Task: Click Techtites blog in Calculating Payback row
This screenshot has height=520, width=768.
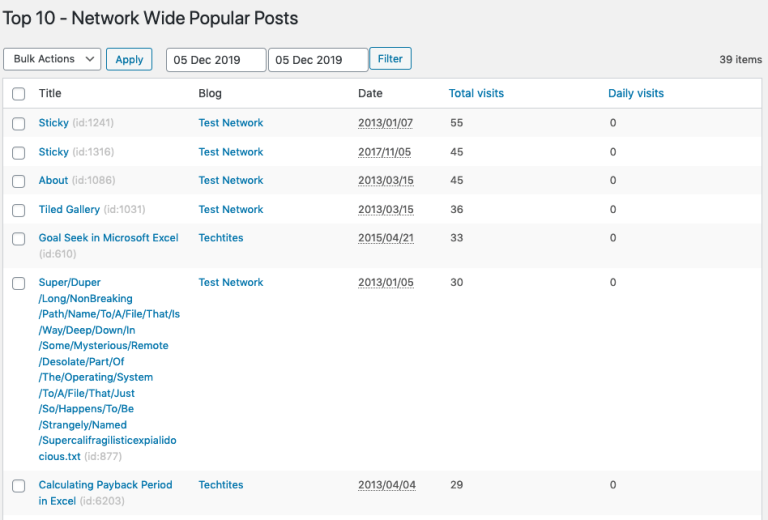Action: click(x=221, y=485)
